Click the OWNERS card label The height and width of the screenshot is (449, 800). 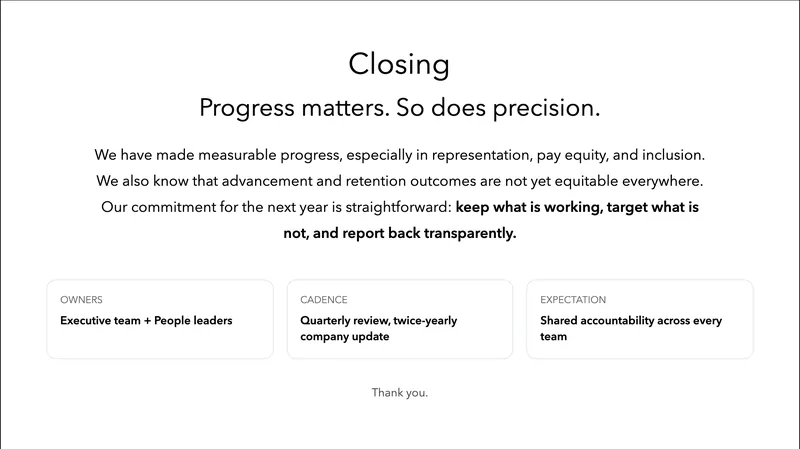(81, 300)
